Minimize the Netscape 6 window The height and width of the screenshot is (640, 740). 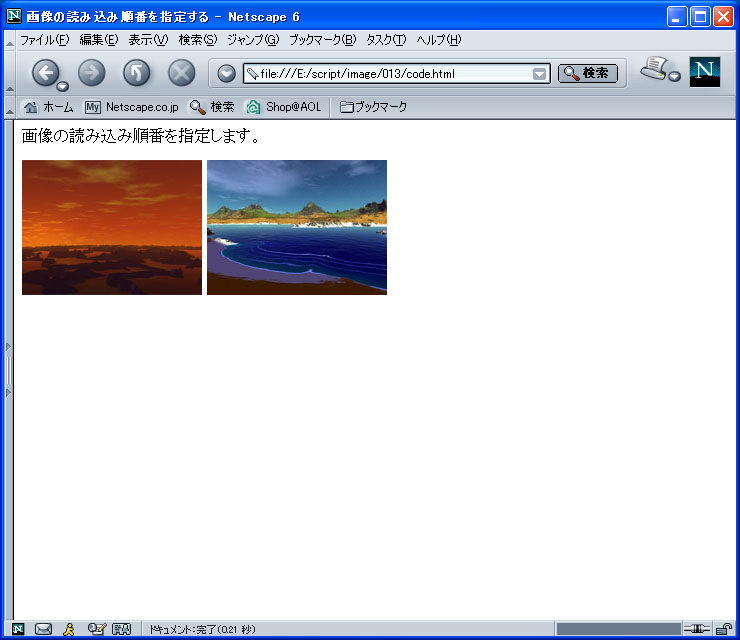click(x=677, y=17)
